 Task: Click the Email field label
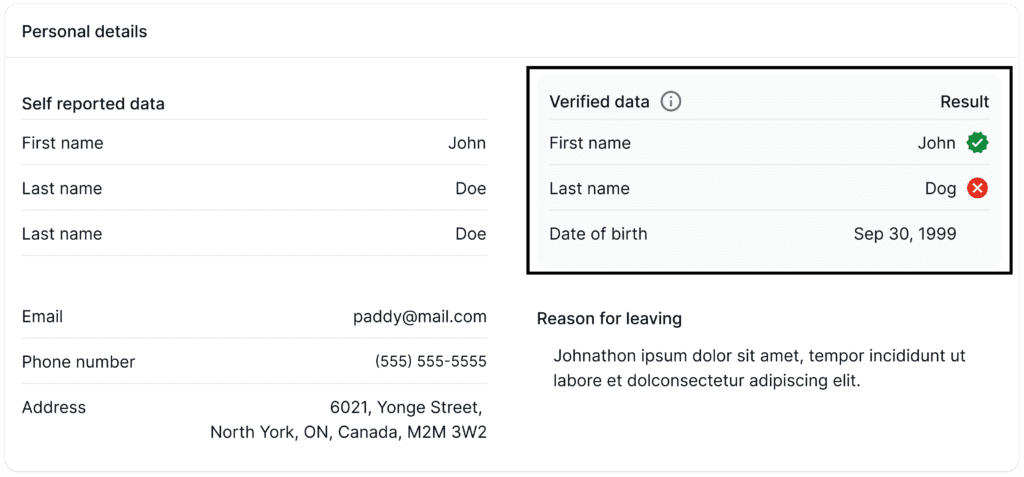click(42, 316)
